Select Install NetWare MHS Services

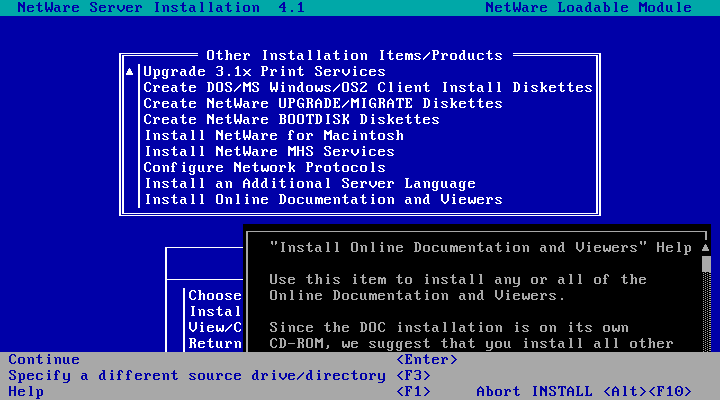(x=269, y=152)
